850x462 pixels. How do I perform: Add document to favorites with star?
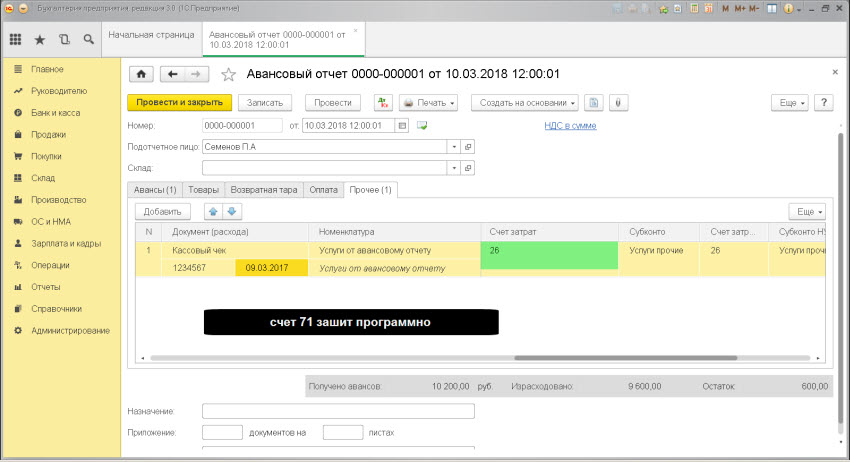228,75
